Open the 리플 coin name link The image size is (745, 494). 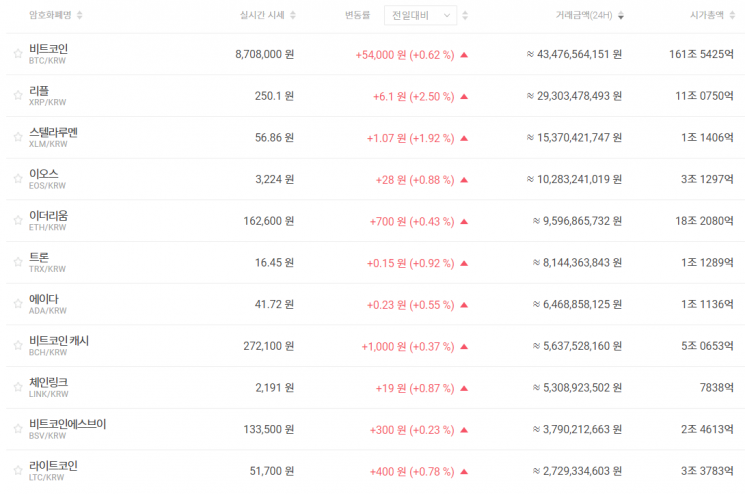pos(39,91)
